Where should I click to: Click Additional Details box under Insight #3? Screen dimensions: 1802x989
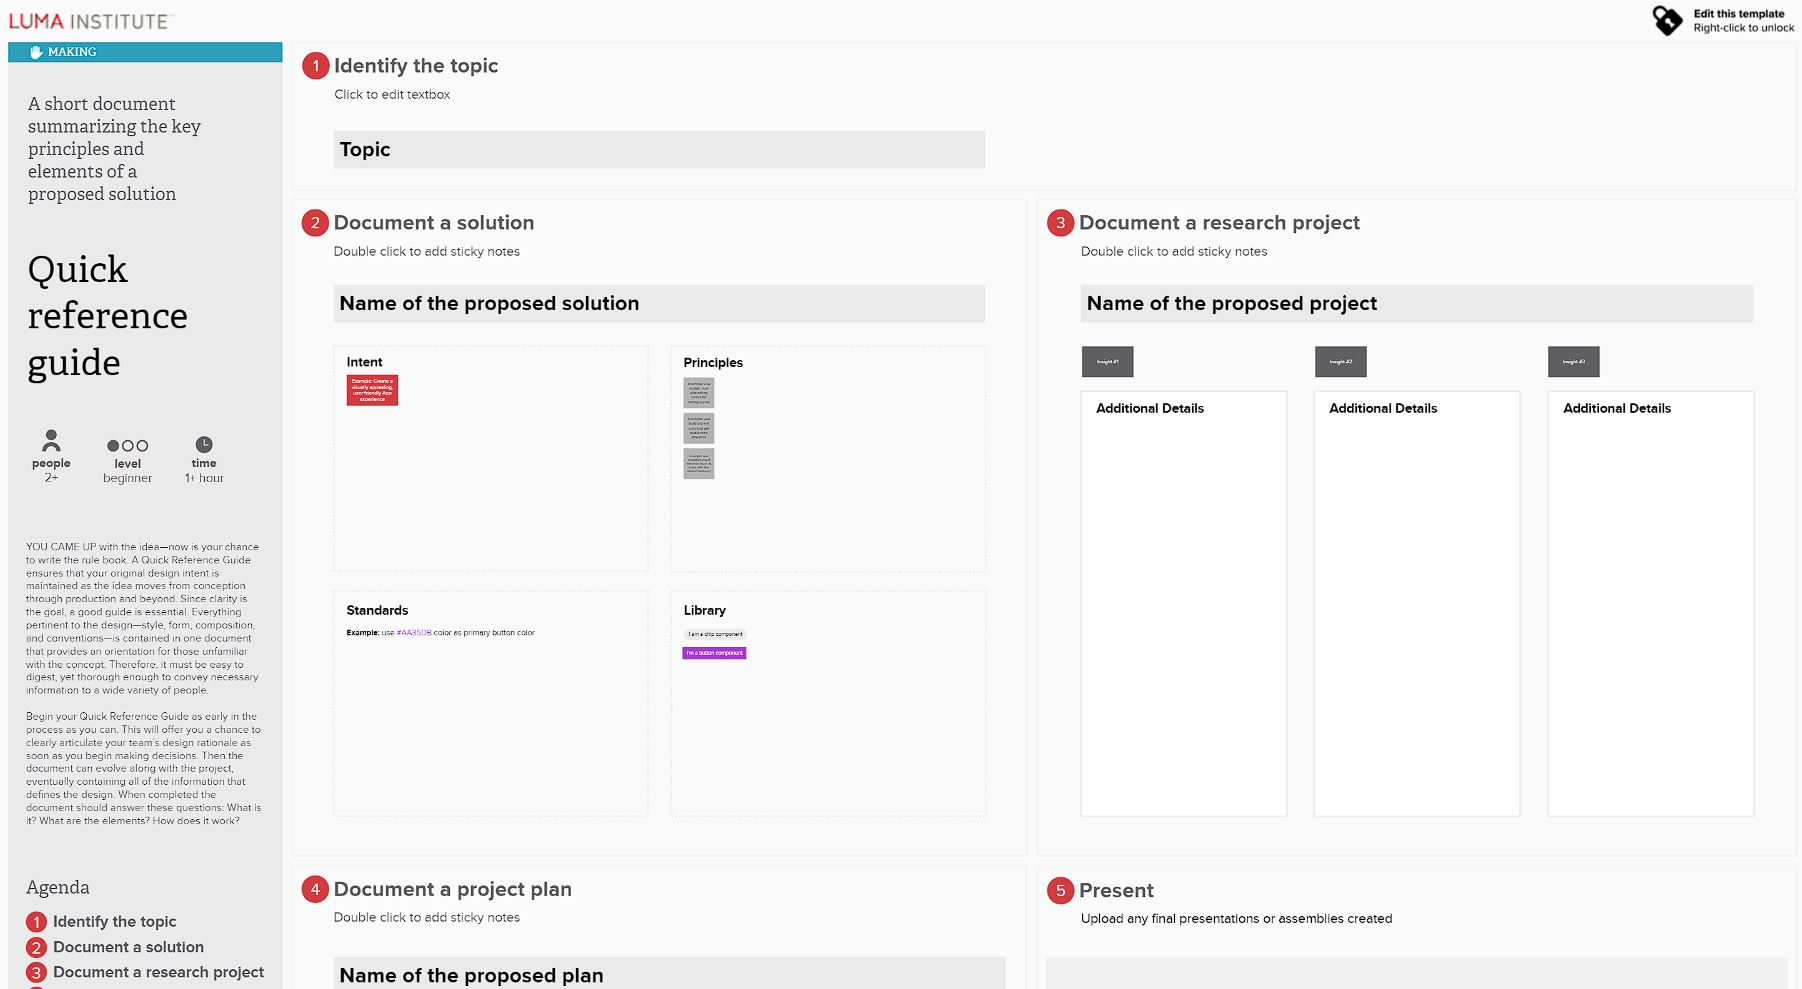coord(1651,604)
